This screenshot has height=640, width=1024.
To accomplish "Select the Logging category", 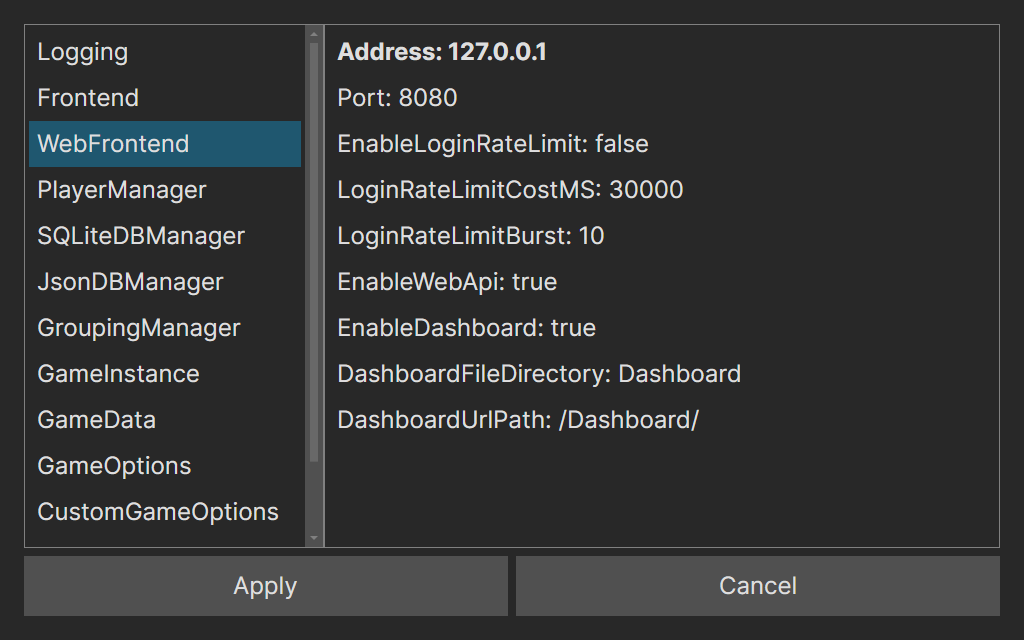I will point(83,52).
